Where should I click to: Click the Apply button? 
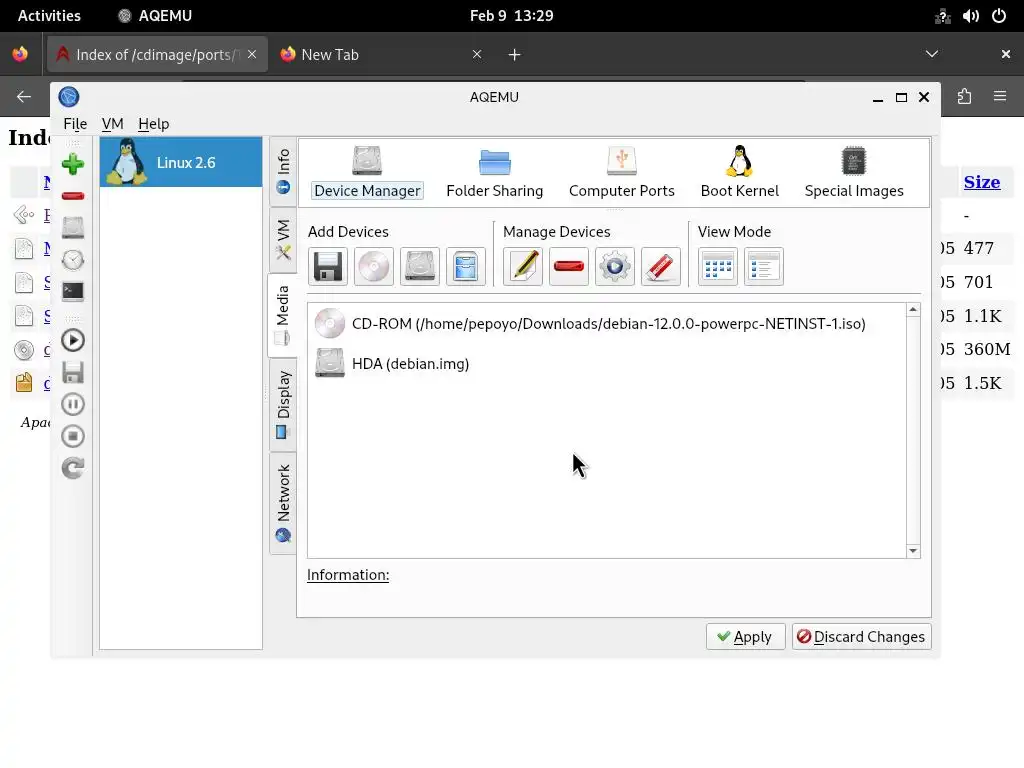click(x=745, y=637)
